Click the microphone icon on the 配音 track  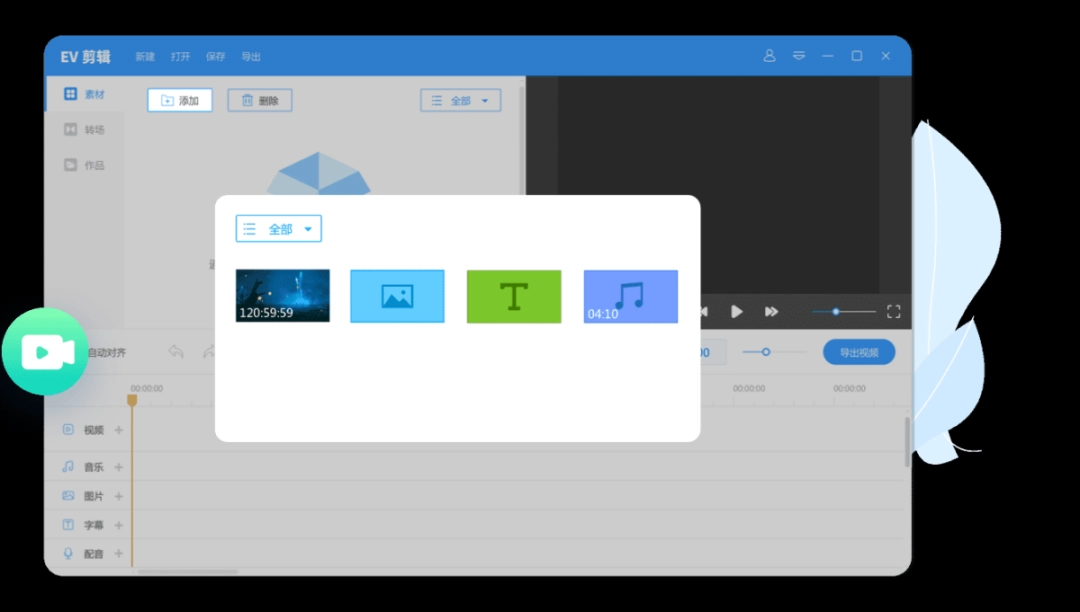(68, 553)
